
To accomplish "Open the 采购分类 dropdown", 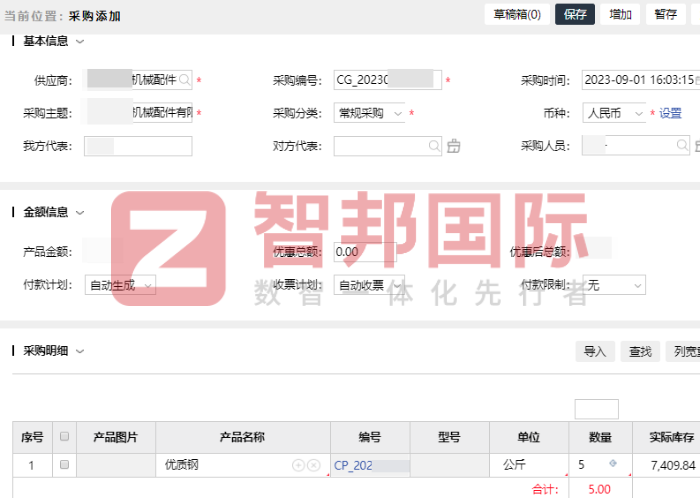I will click(369, 113).
